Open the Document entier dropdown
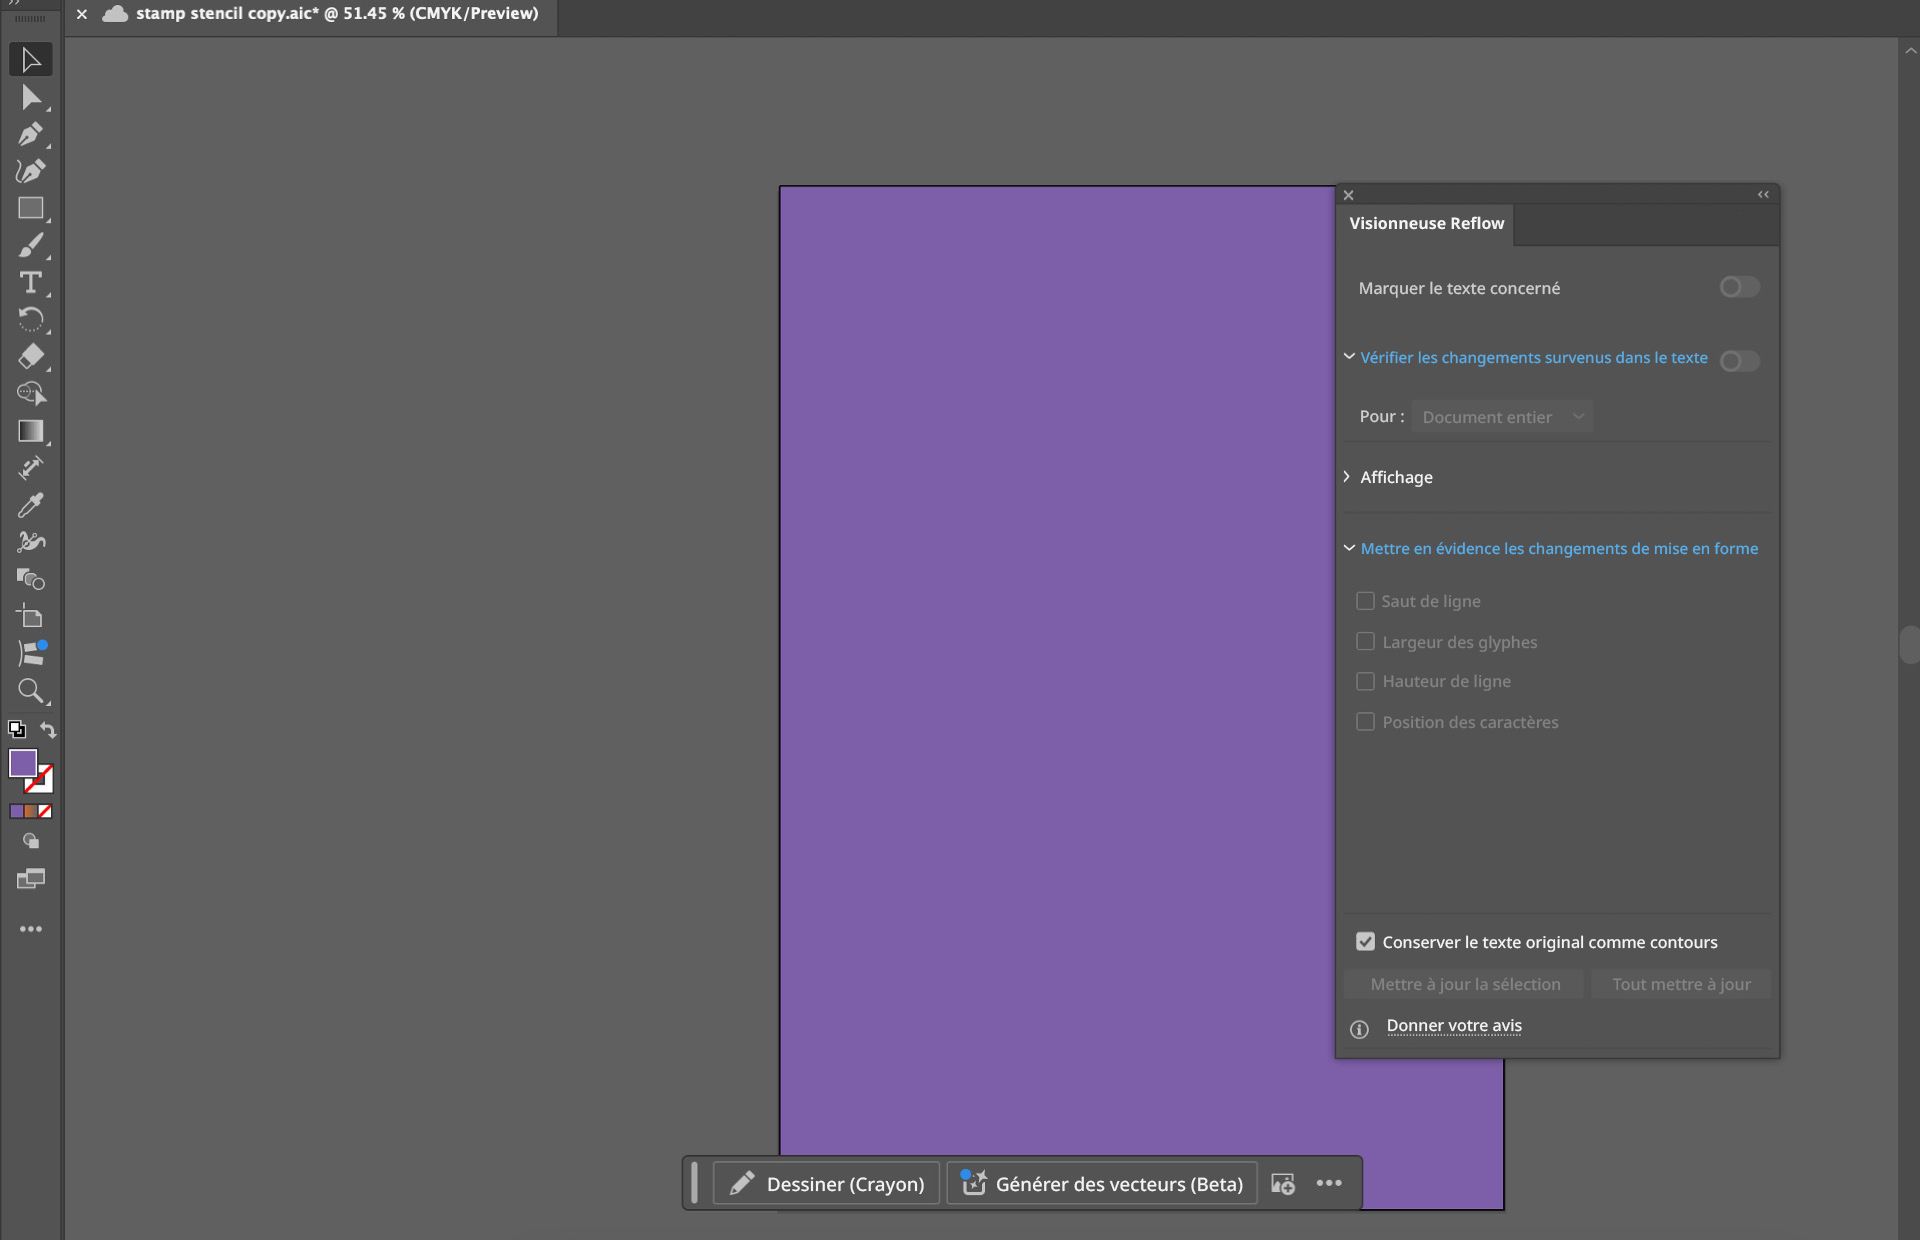The image size is (1920, 1240). pyautogui.click(x=1503, y=416)
